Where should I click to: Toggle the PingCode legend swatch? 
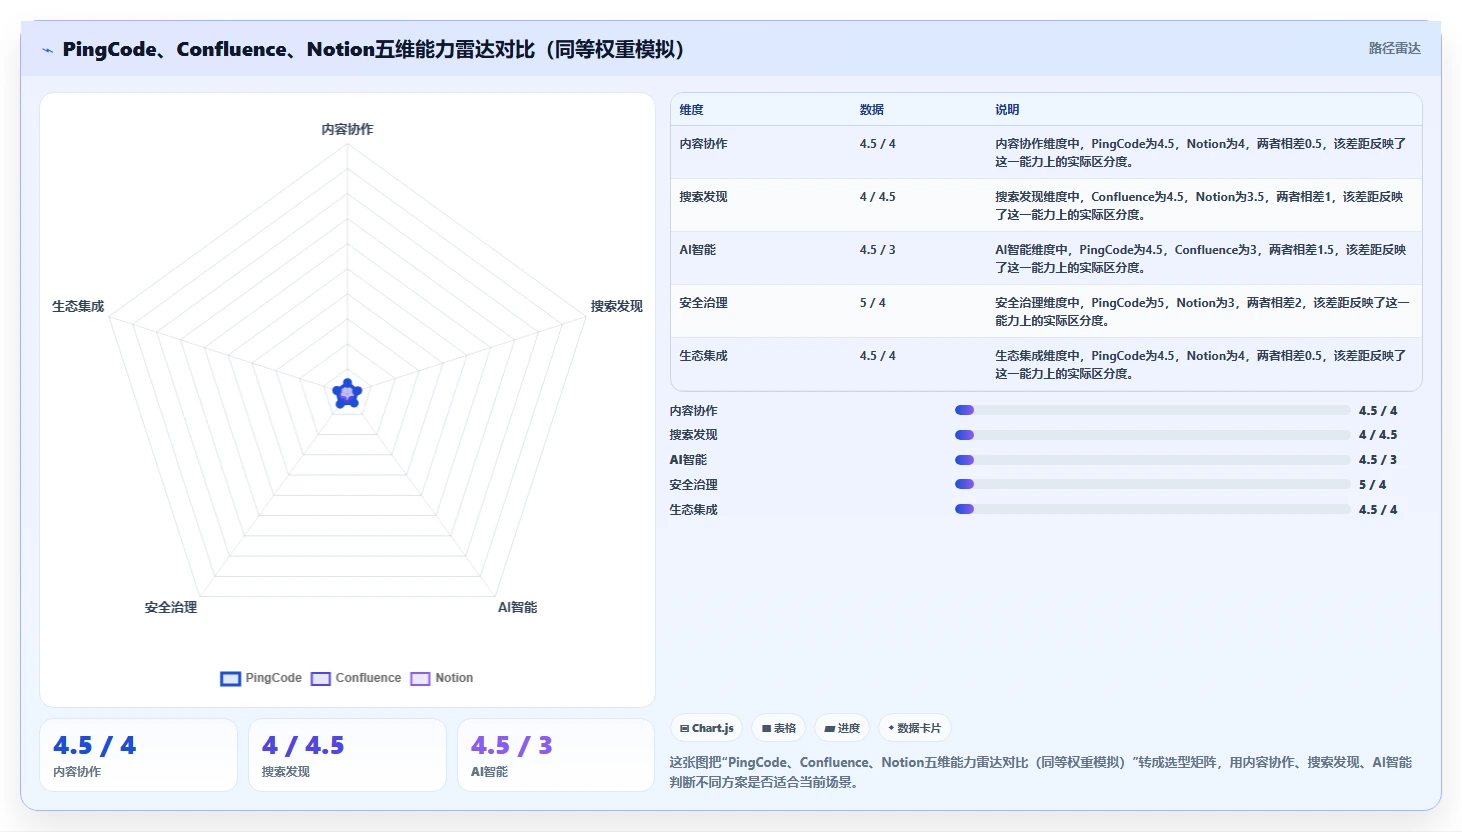tap(230, 678)
